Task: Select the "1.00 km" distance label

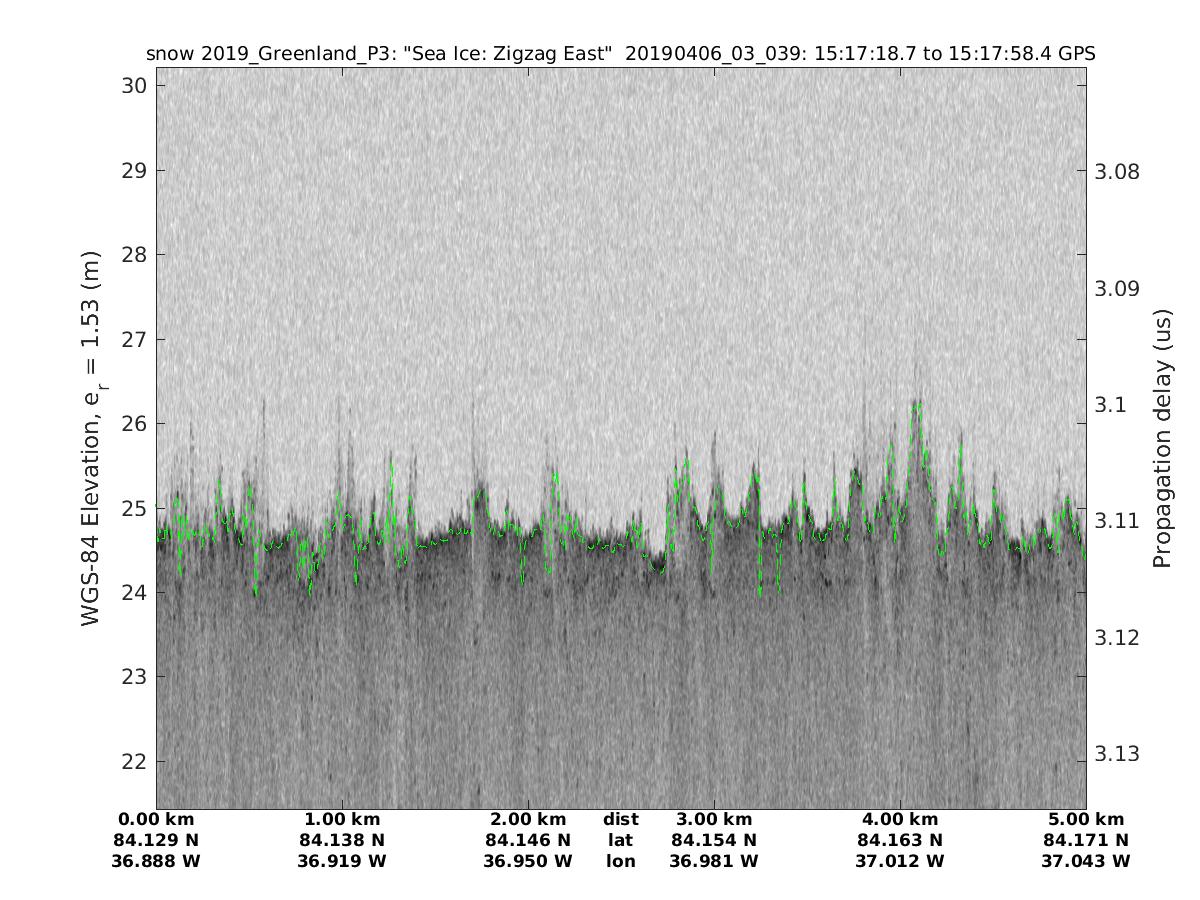Action: pyautogui.click(x=342, y=819)
